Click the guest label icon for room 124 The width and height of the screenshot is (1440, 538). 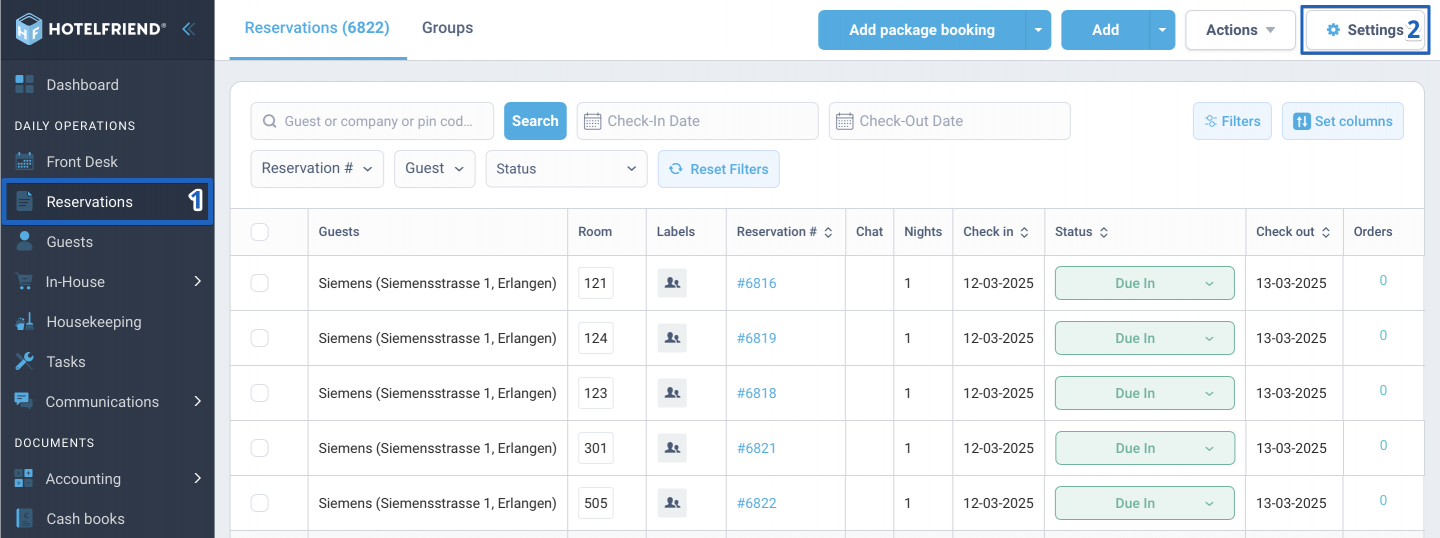(x=672, y=338)
